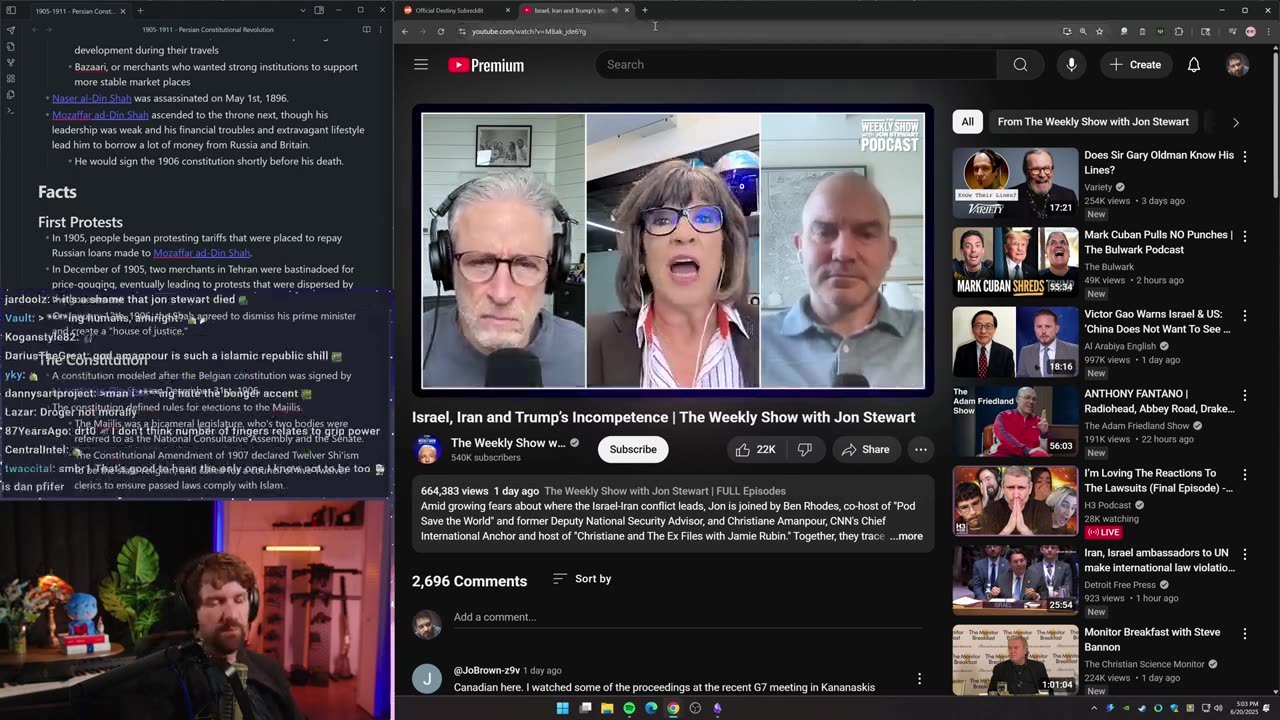Open the three-dot more actions under the video
This screenshot has width=1280, height=720.
pyautogui.click(x=920, y=450)
